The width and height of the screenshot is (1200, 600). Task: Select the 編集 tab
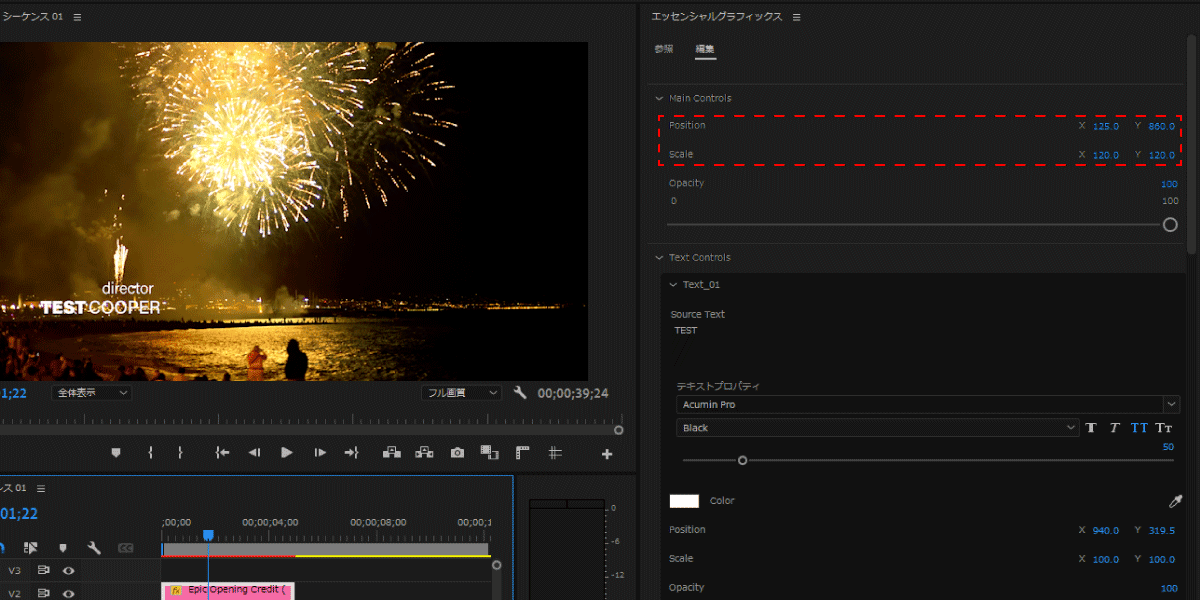pyautogui.click(x=706, y=49)
